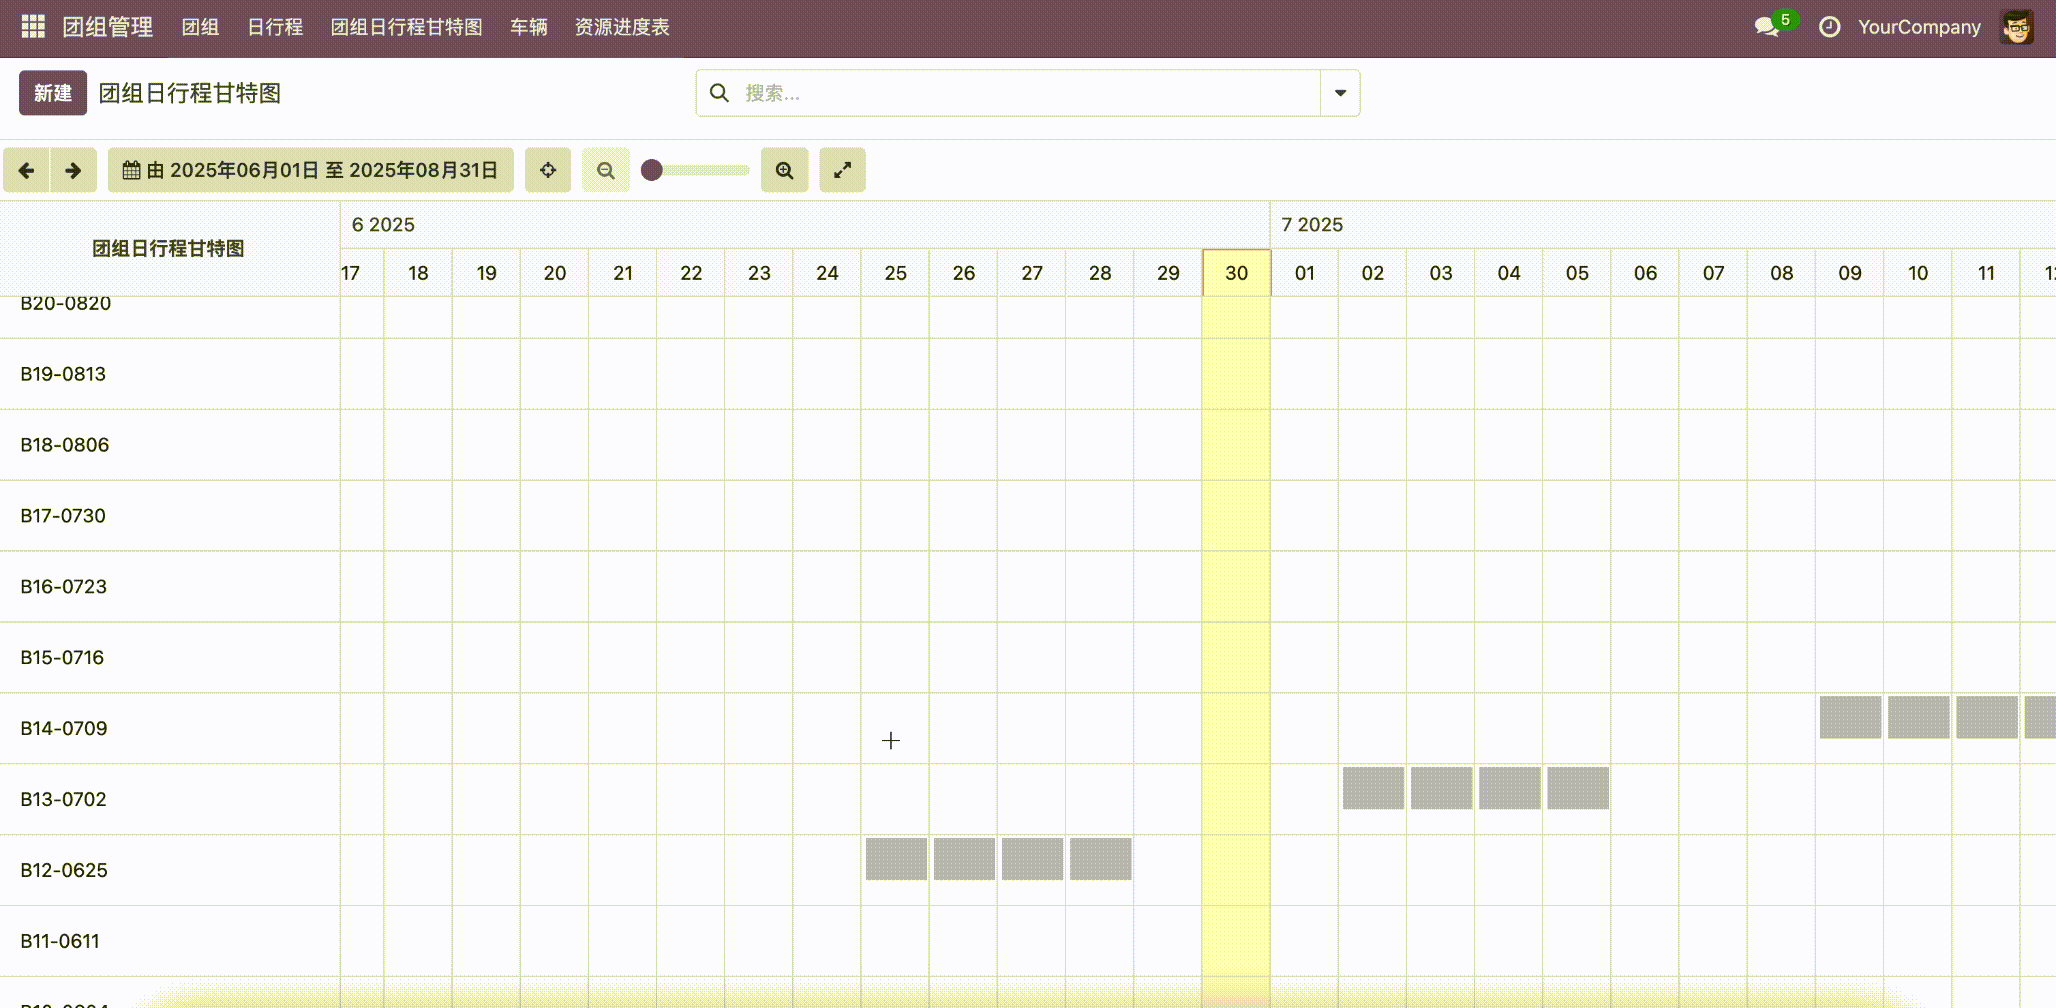
Task: Open the 车辆 menu
Action: point(529,27)
